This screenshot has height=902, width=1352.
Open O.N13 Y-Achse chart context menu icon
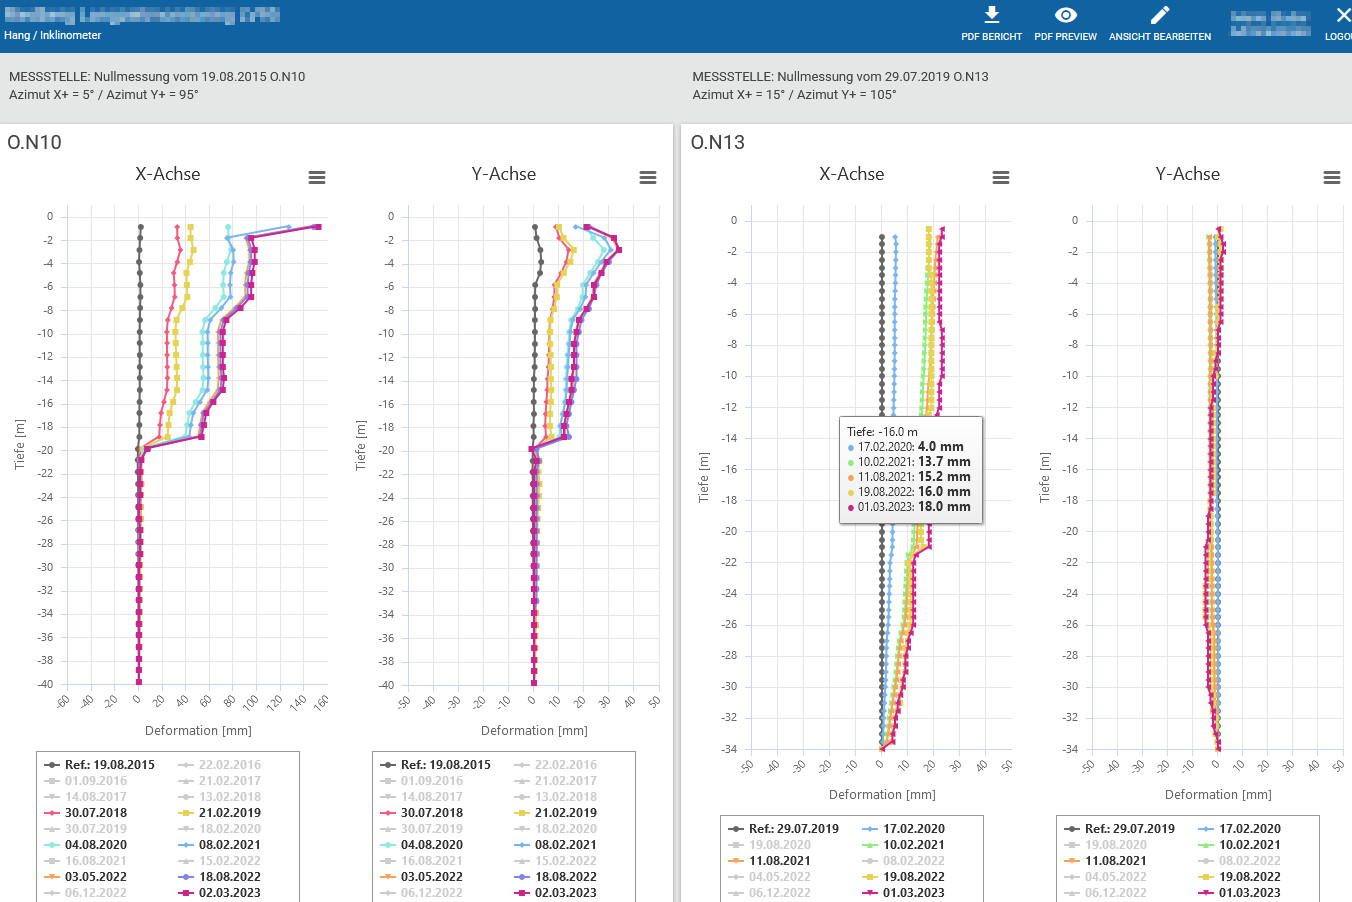point(1331,178)
